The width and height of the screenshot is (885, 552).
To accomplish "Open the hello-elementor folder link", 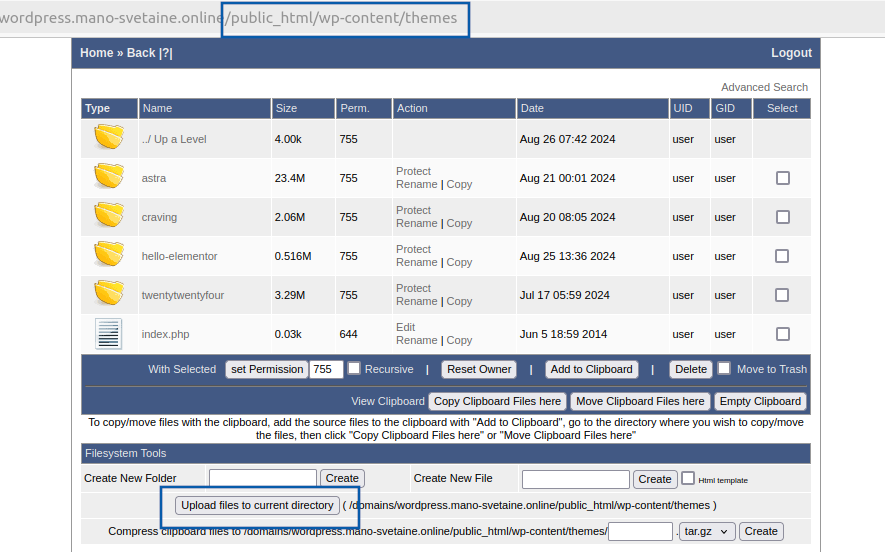I will coord(179,256).
